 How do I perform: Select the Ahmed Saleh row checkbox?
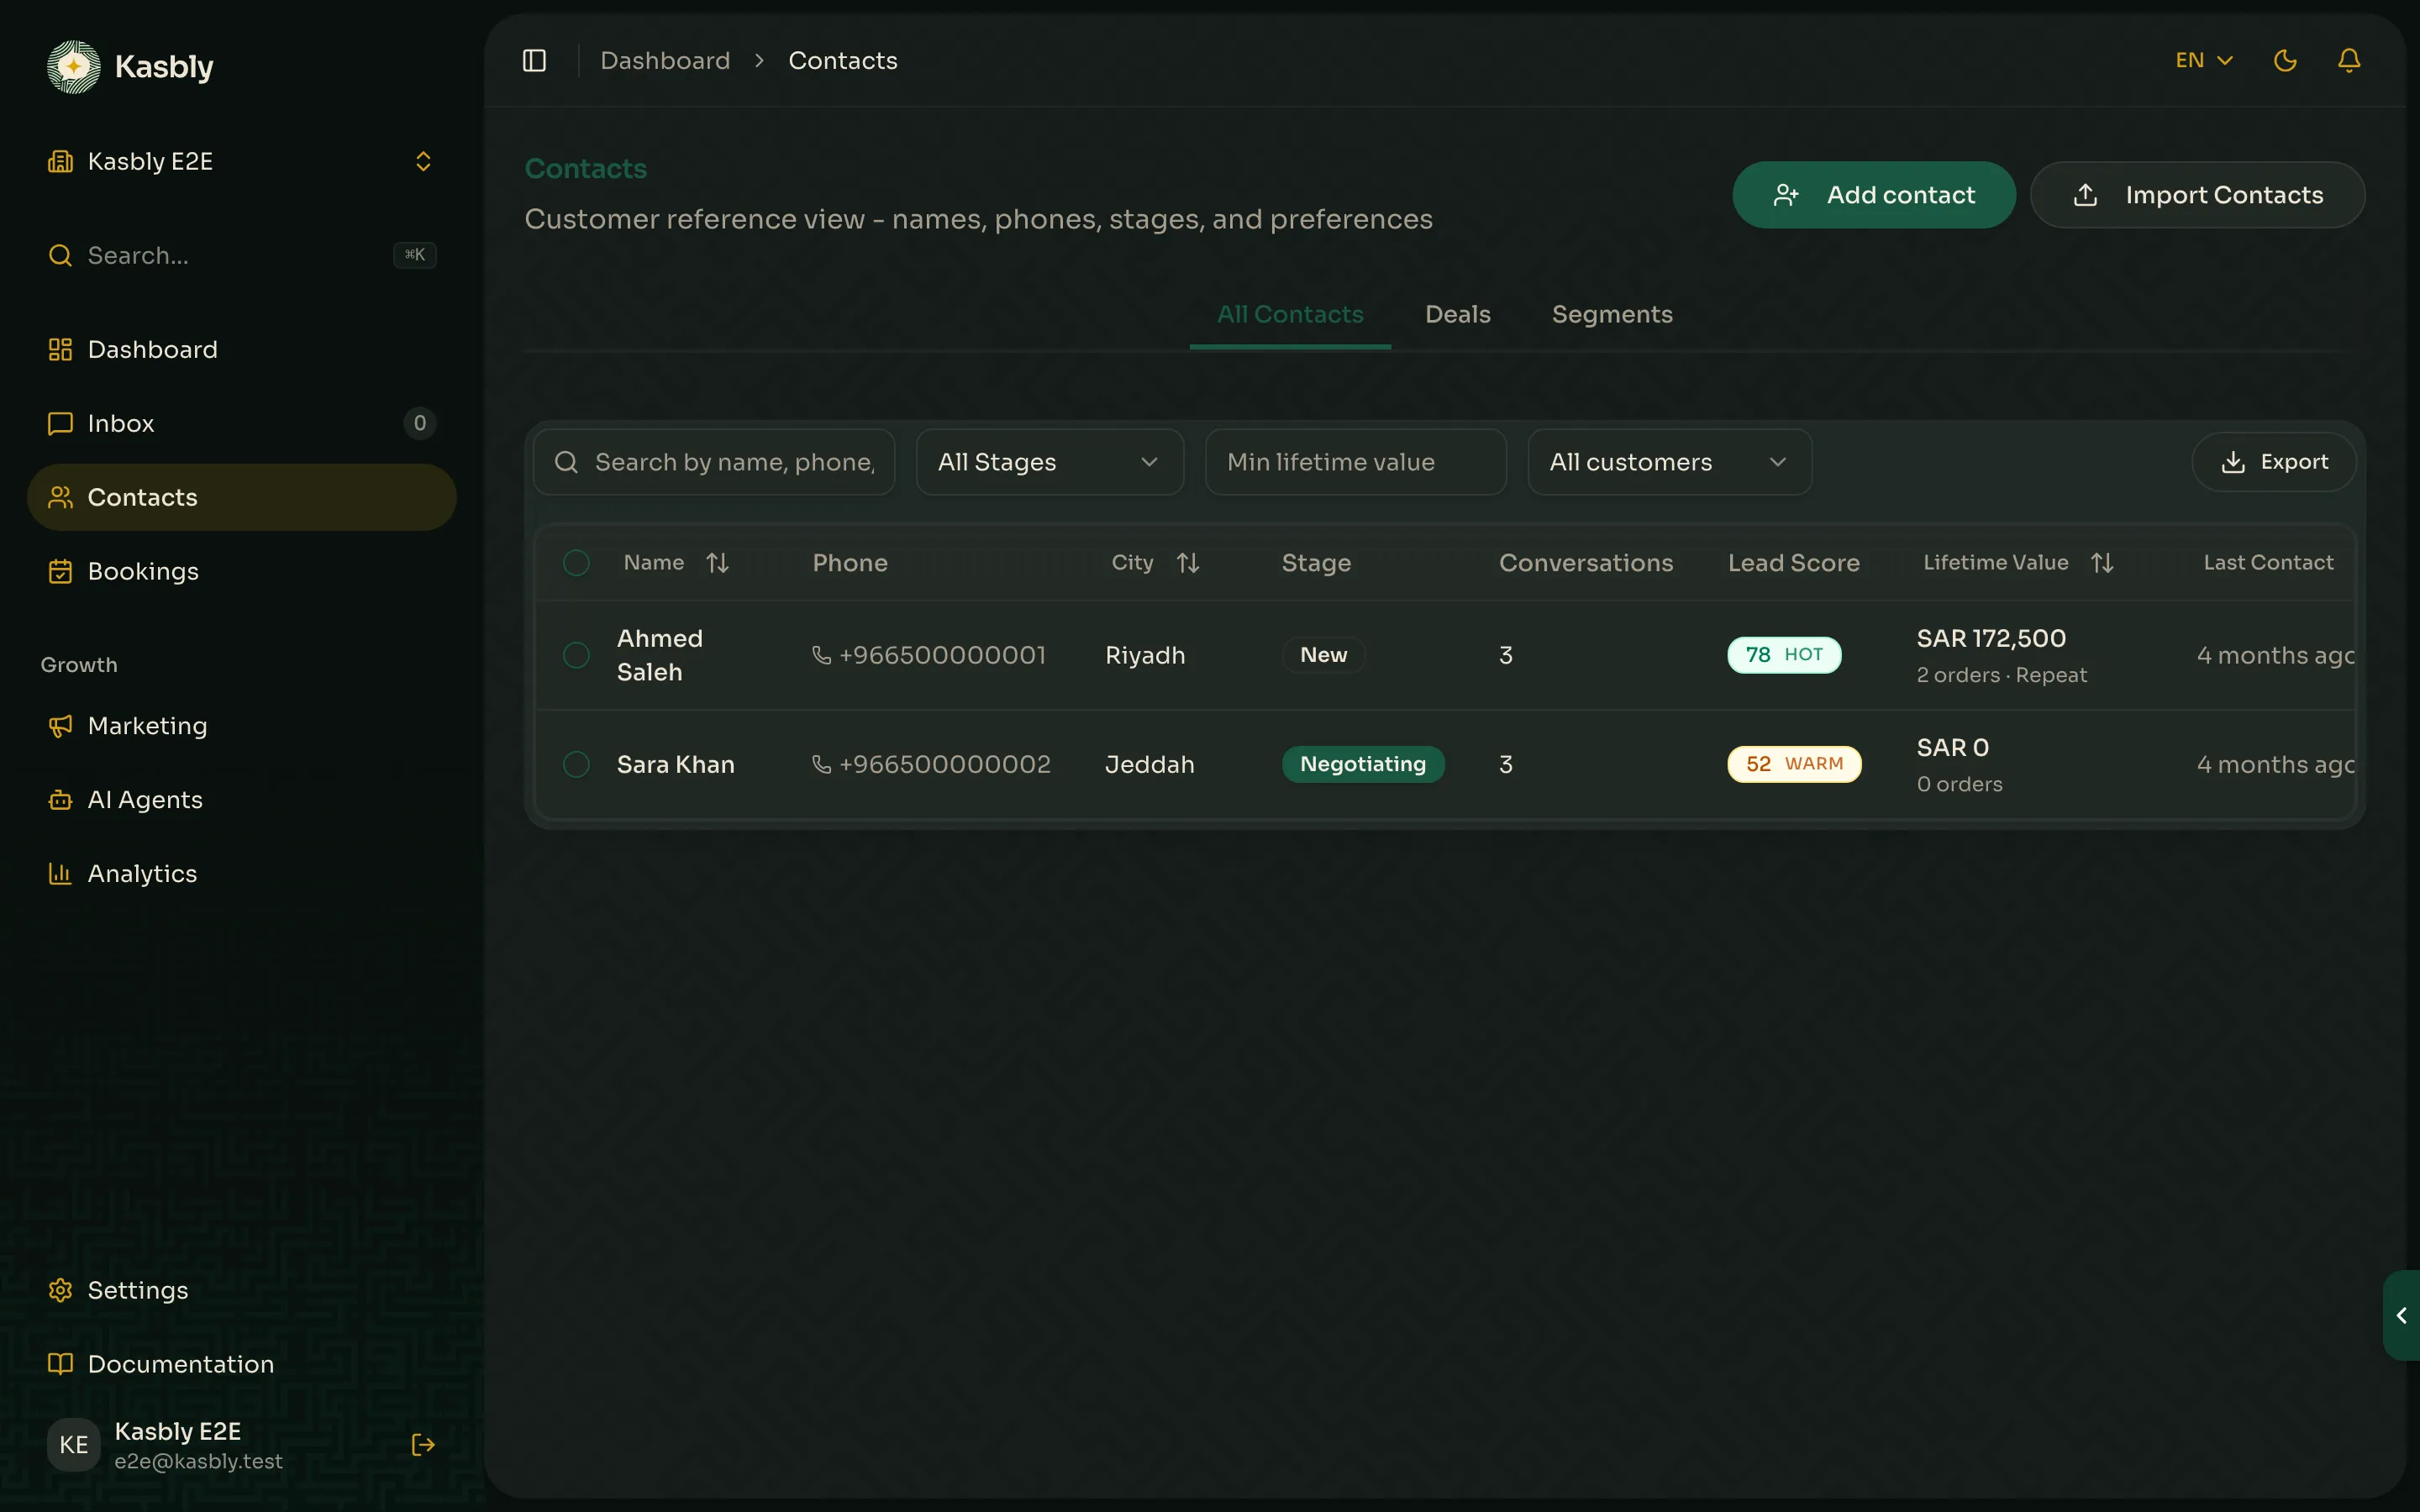(576, 655)
